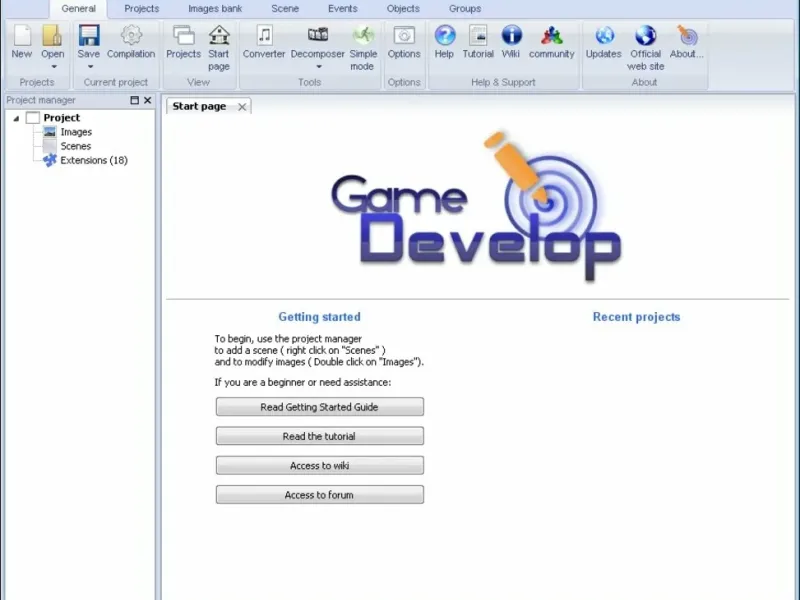Image resolution: width=800 pixels, height=600 pixels.
Task: Select Images label in project tree
Action: tap(76, 132)
